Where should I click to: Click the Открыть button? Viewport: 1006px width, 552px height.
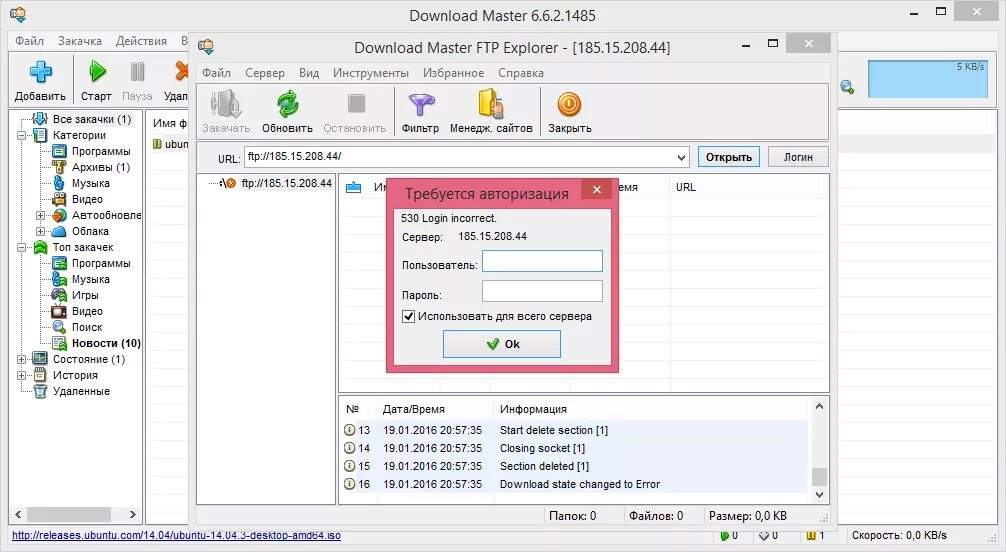pyautogui.click(x=729, y=157)
